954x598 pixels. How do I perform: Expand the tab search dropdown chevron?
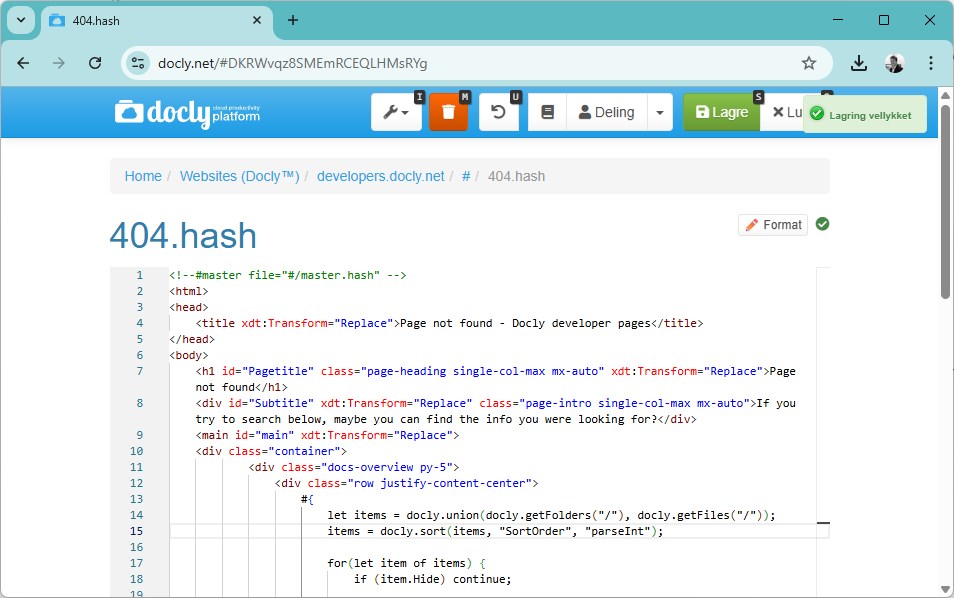coord(20,20)
